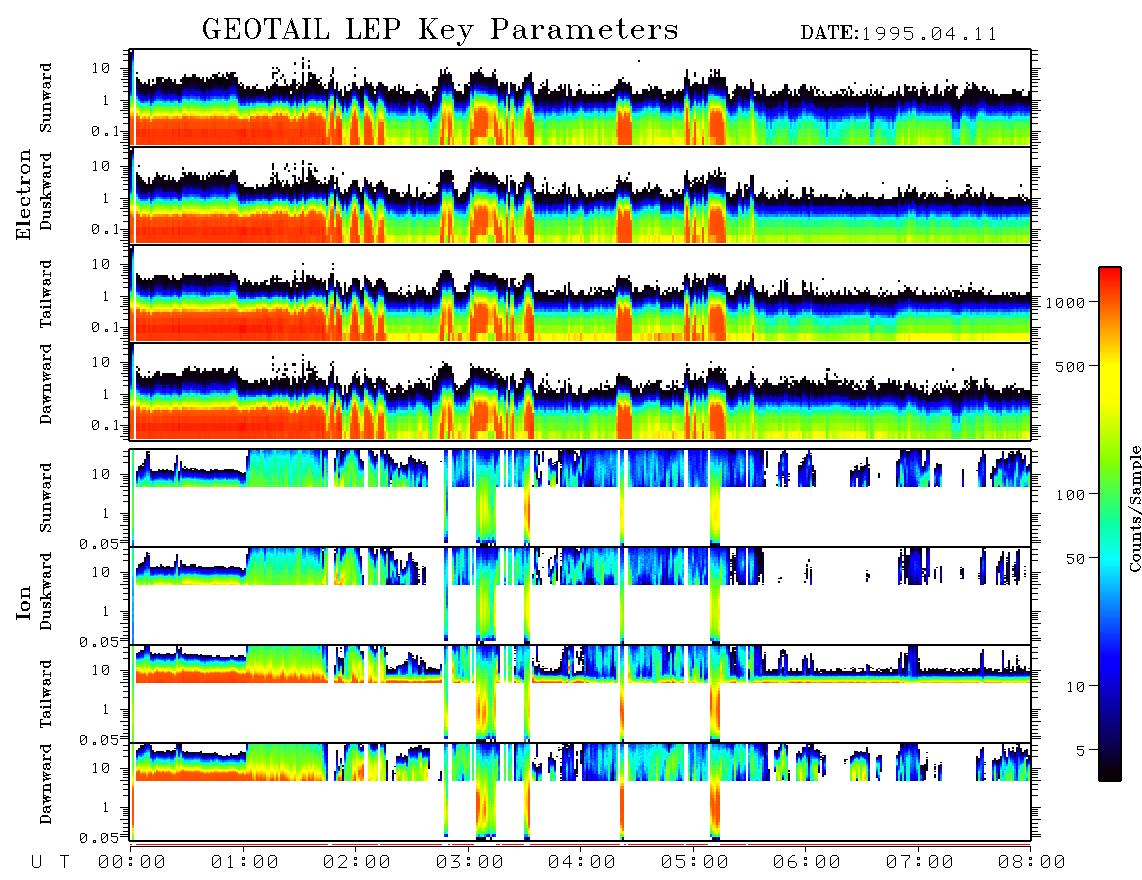Screen dimensions: 1142x880
Task: Open the Electron Dawnward spectrogram panel
Action: (x=580, y=391)
